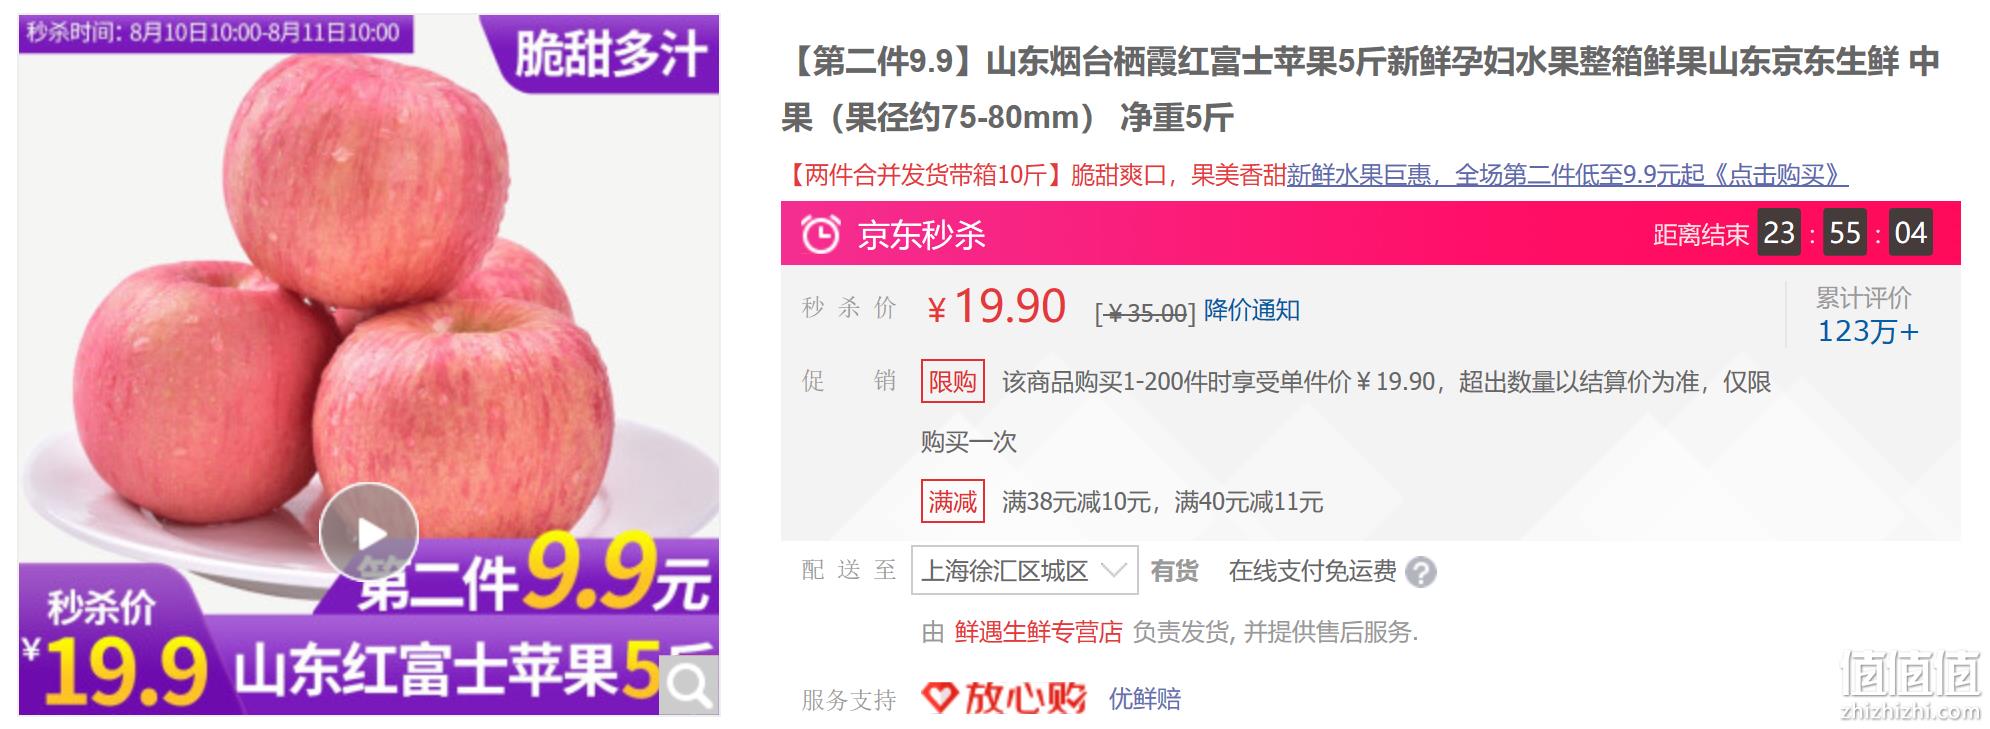
Task: Click the dropdown arrow in the delivery region box
Action: (1113, 571)
